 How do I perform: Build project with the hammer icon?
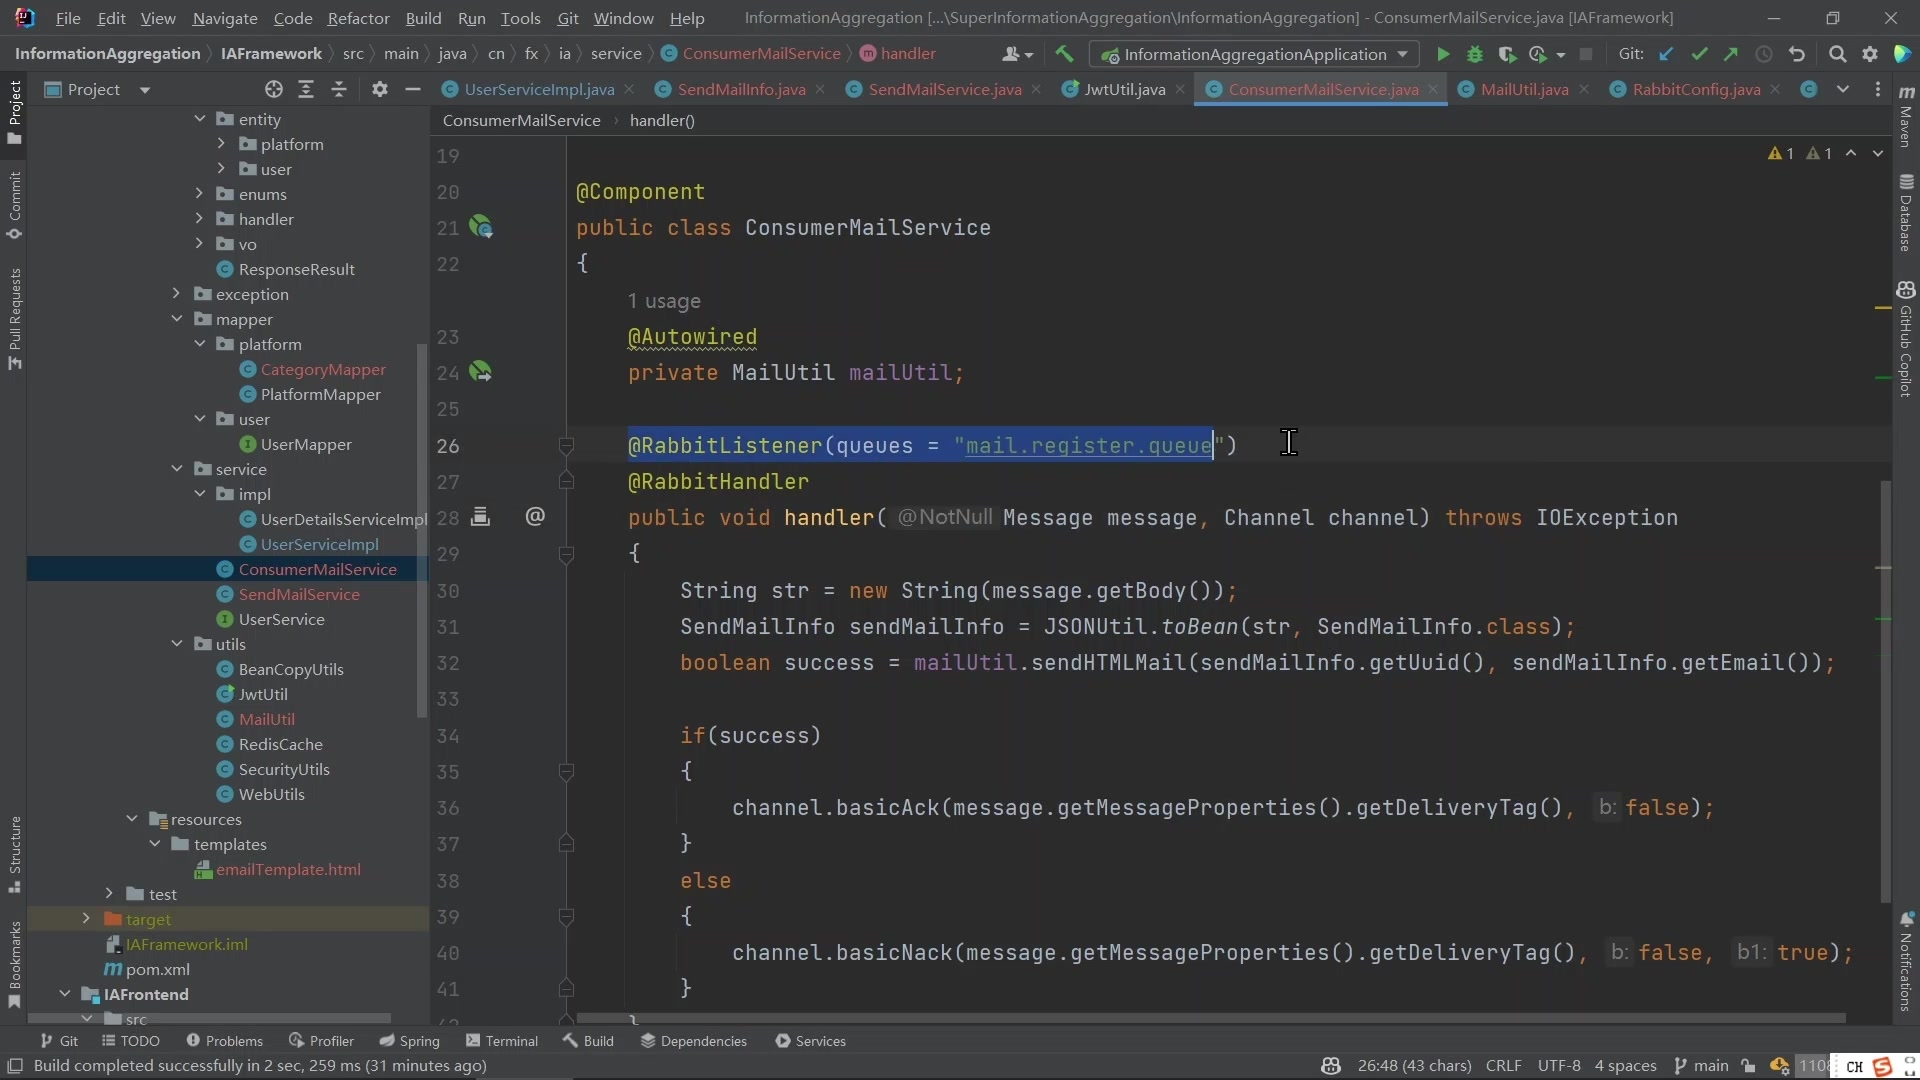[x=1064, y=54]
